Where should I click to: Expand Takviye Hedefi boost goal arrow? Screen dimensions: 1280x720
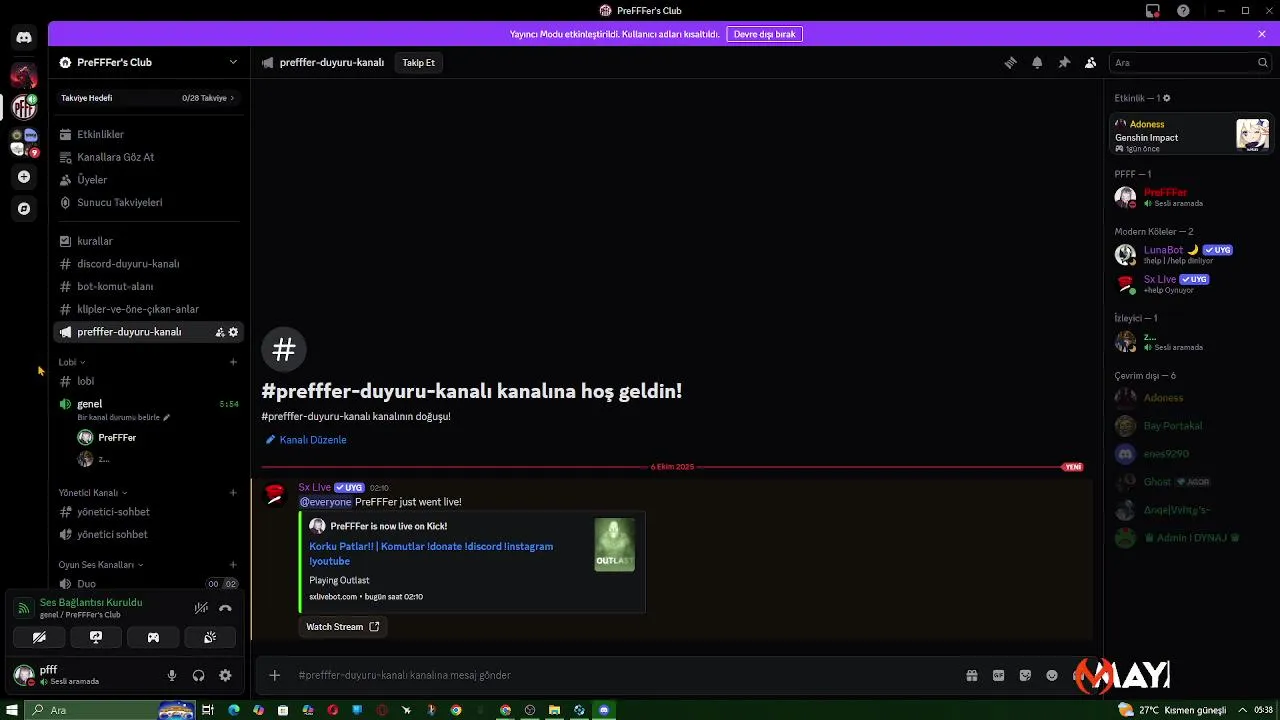coord(232,98)
